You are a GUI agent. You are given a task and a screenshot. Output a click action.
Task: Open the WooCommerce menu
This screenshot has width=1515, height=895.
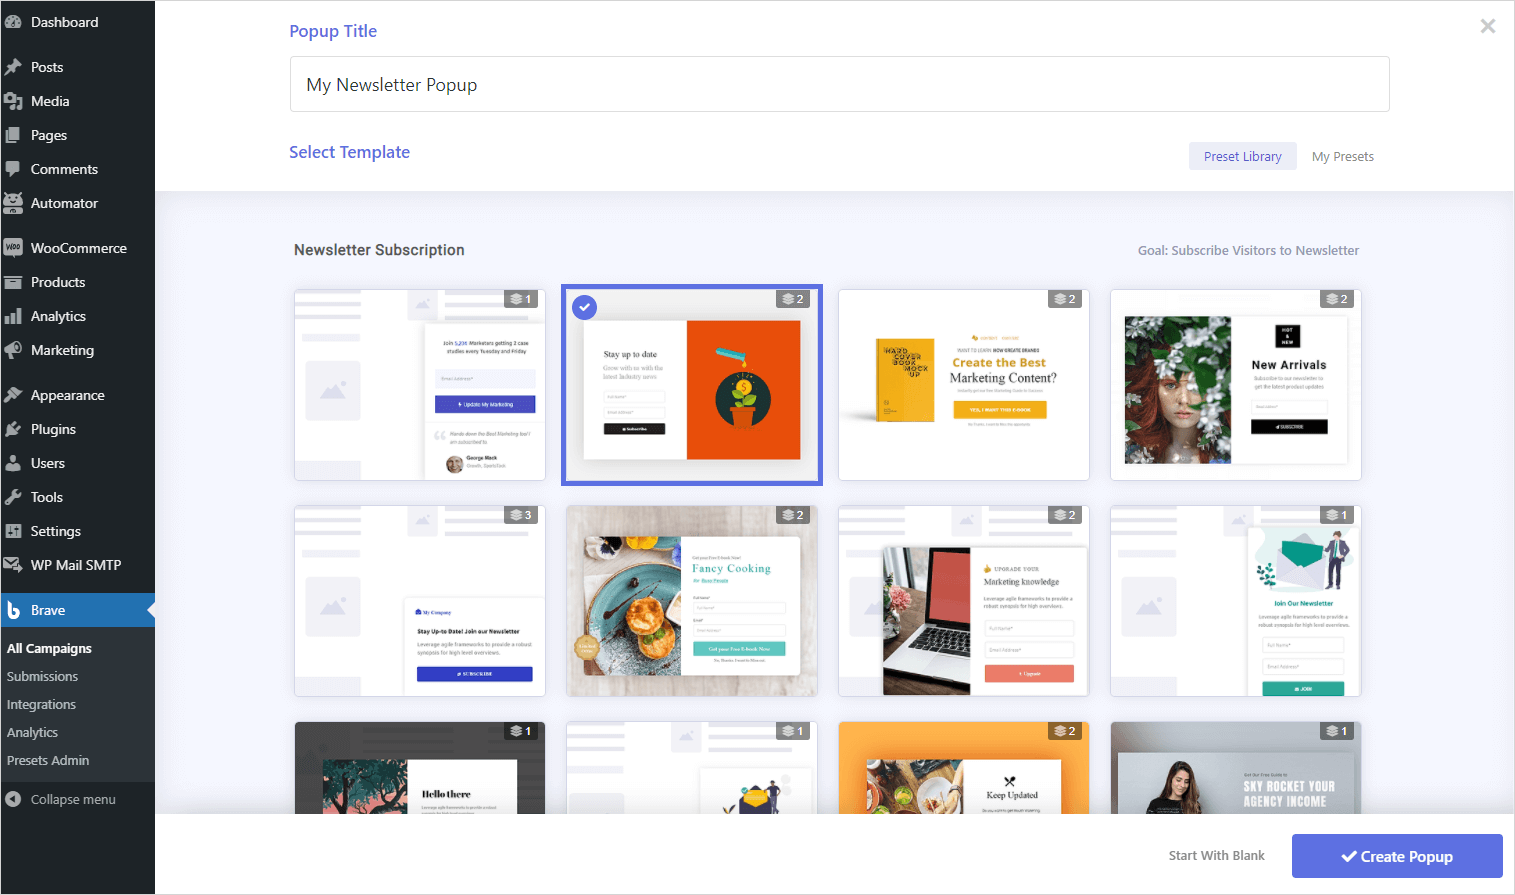[77, 248]
